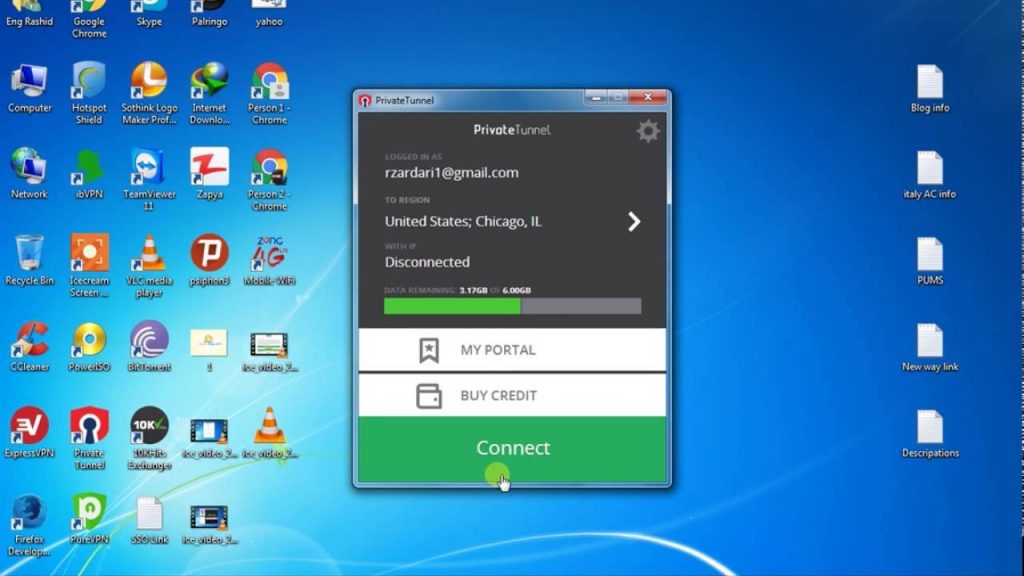The image size is (1024, 576).
Task: Select United States; Chicago, IL region
Action: tap(463, 222)
